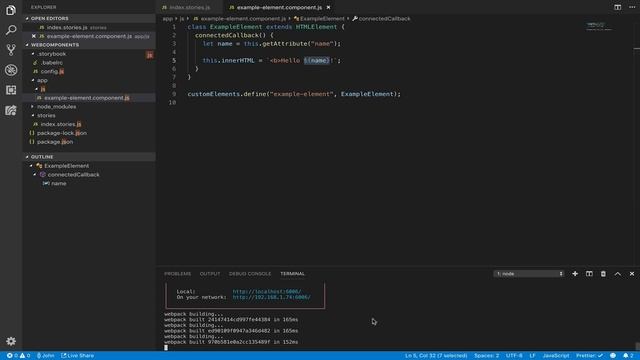Click the app breadcrumb segment
The height and width of the screenshot is (360, 640).
pyautogui.click(x=167, y=18)
